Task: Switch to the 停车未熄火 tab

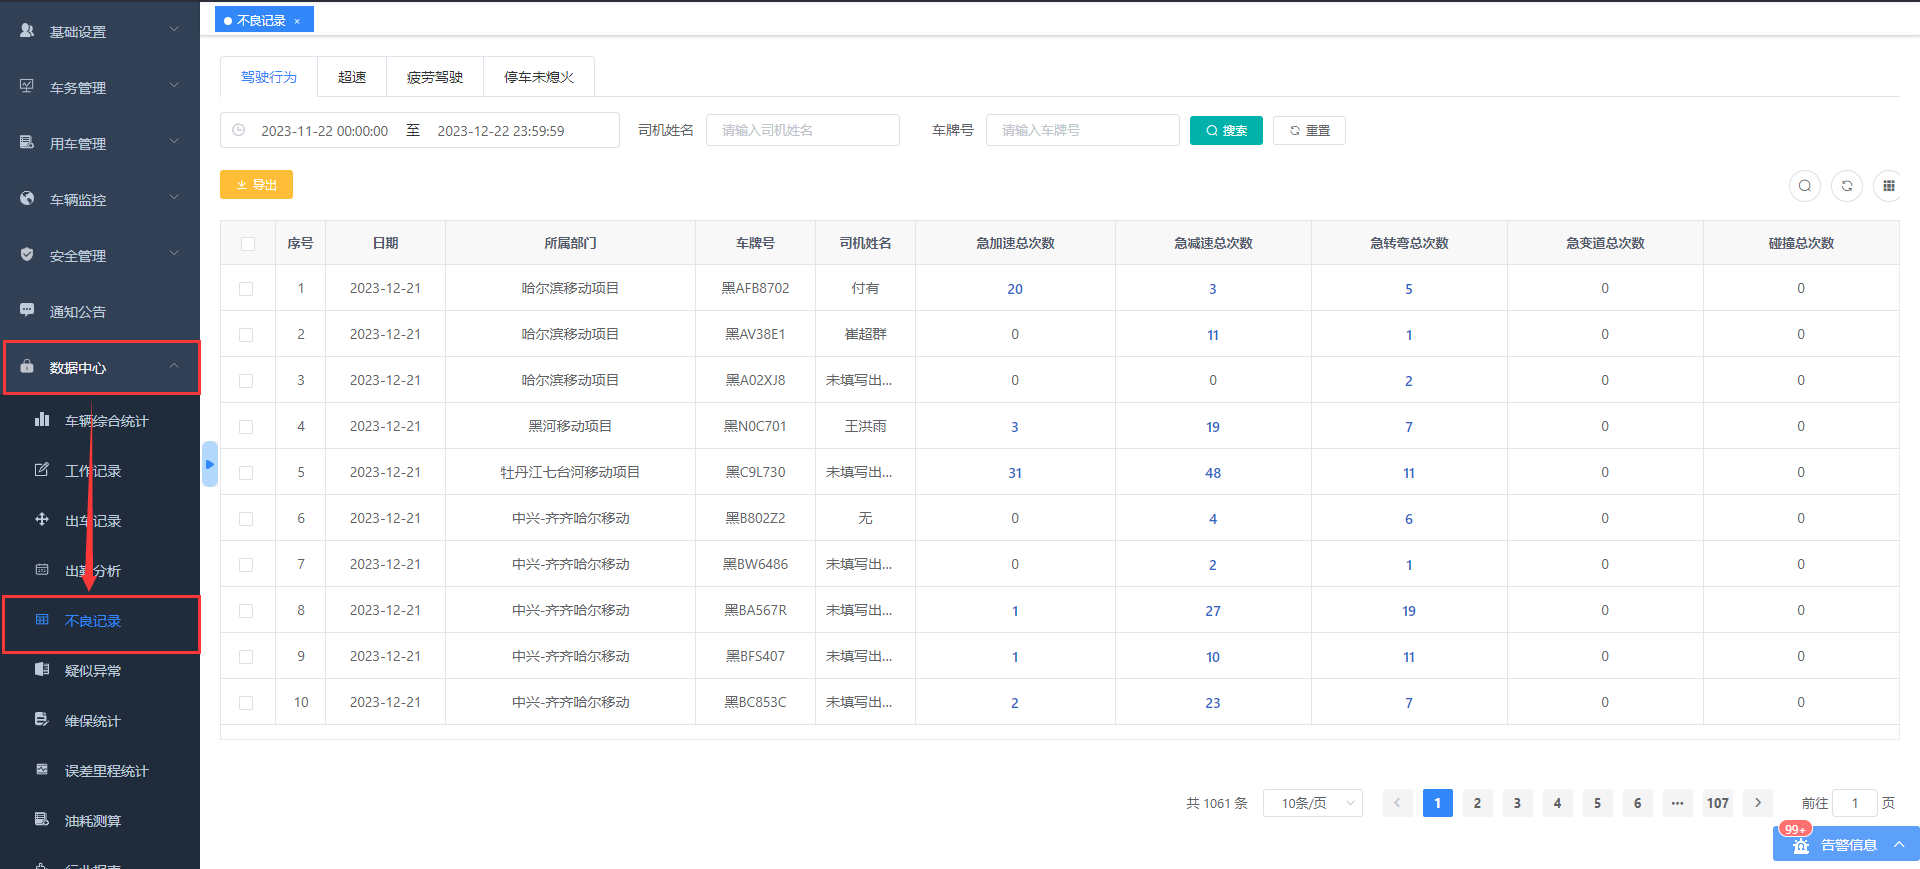Action: click(x=539, y=77)
